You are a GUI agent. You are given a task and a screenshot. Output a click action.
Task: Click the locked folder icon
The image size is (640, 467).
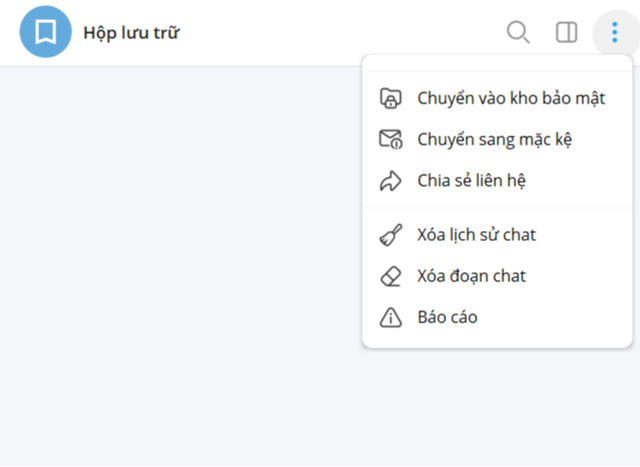pyautogui.click(x=391, y=98)
